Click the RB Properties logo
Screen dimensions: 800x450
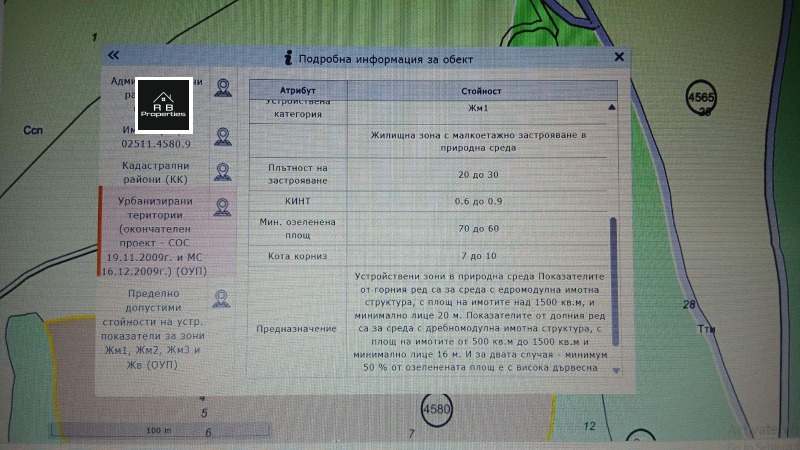[164, 105]
